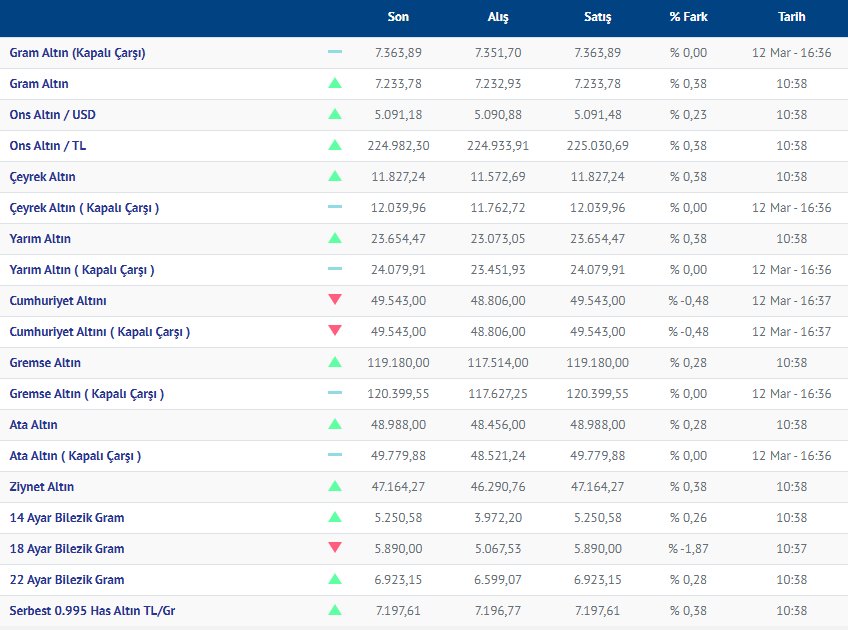Click the green up arrow for Serbest 0.995 Has Altın
The height and width of the screenshot is (630, 848).
(x=334, y=610)
